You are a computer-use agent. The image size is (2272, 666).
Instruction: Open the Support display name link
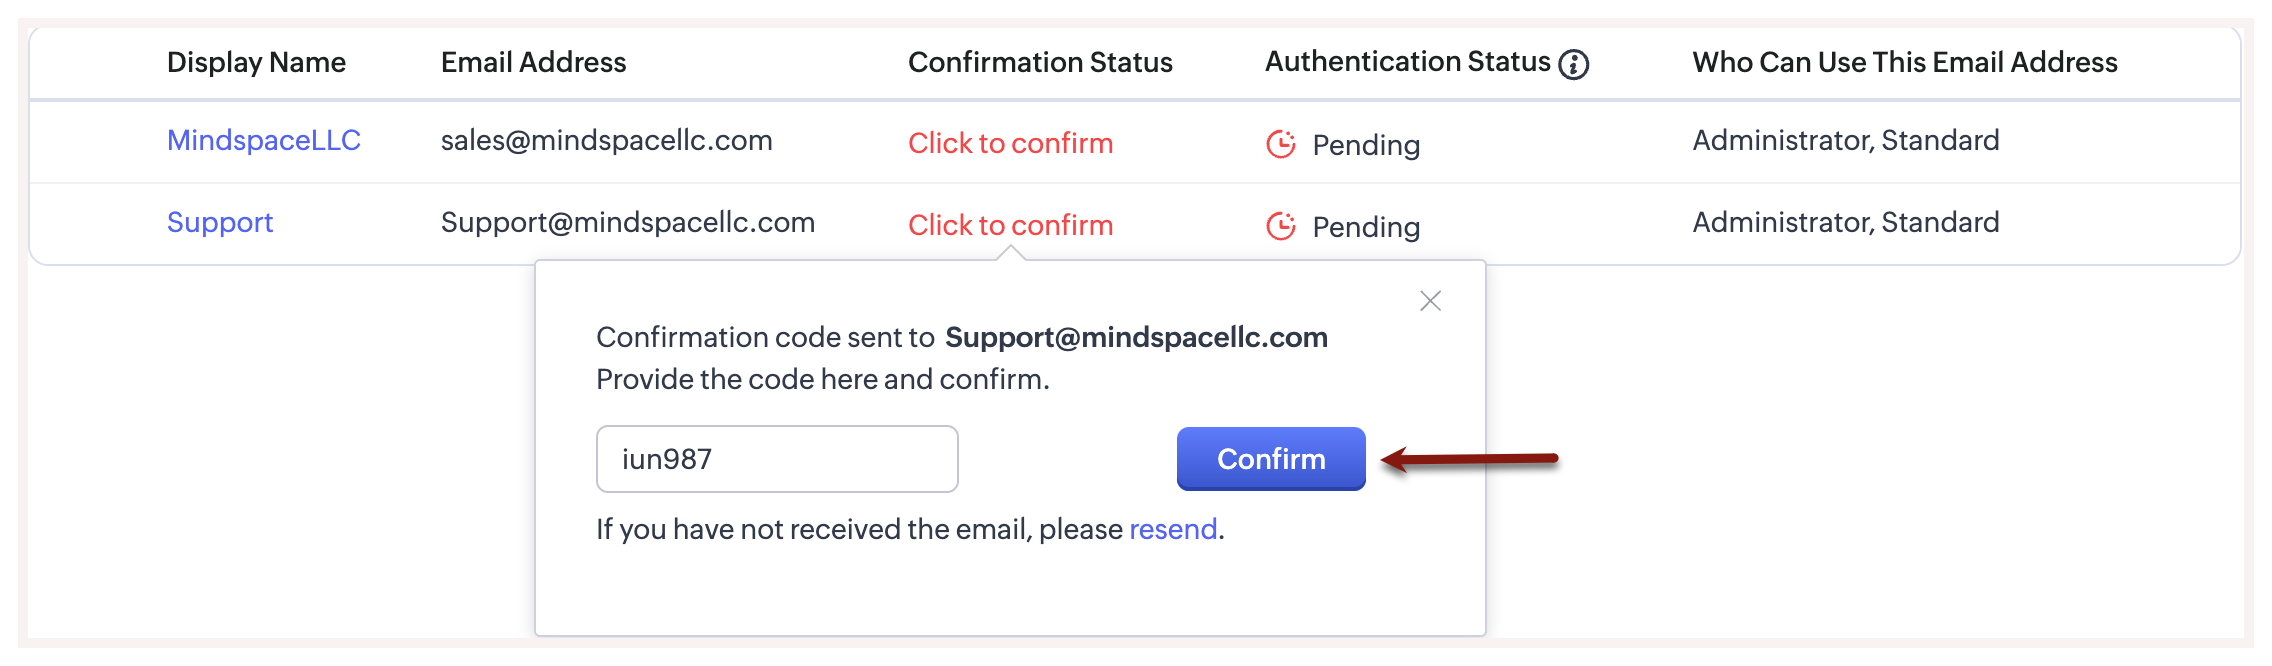[219, 222]
